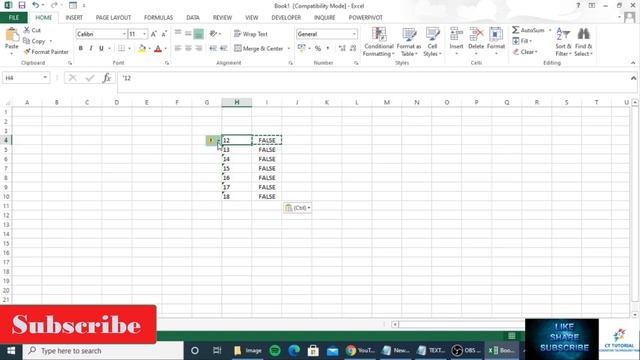
Task: Open Paste Options (Ctrl) dropdown
Action: pos(297,208)
